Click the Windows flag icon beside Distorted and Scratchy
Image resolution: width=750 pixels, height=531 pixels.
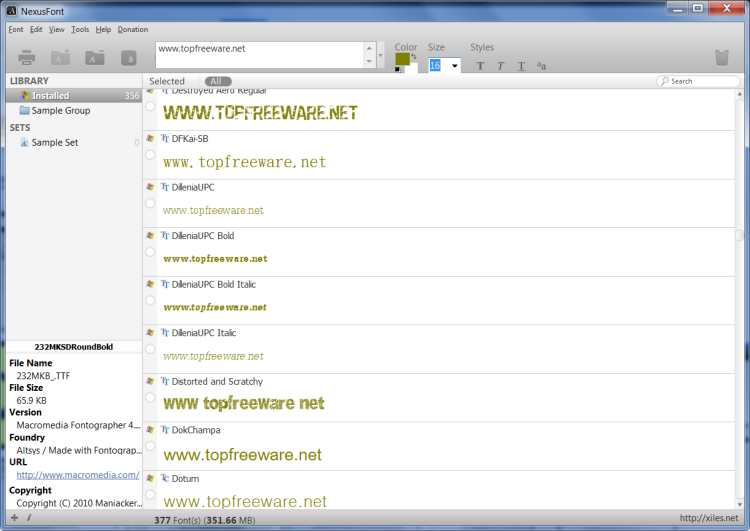pyautogui.click(x=150, y=381)
